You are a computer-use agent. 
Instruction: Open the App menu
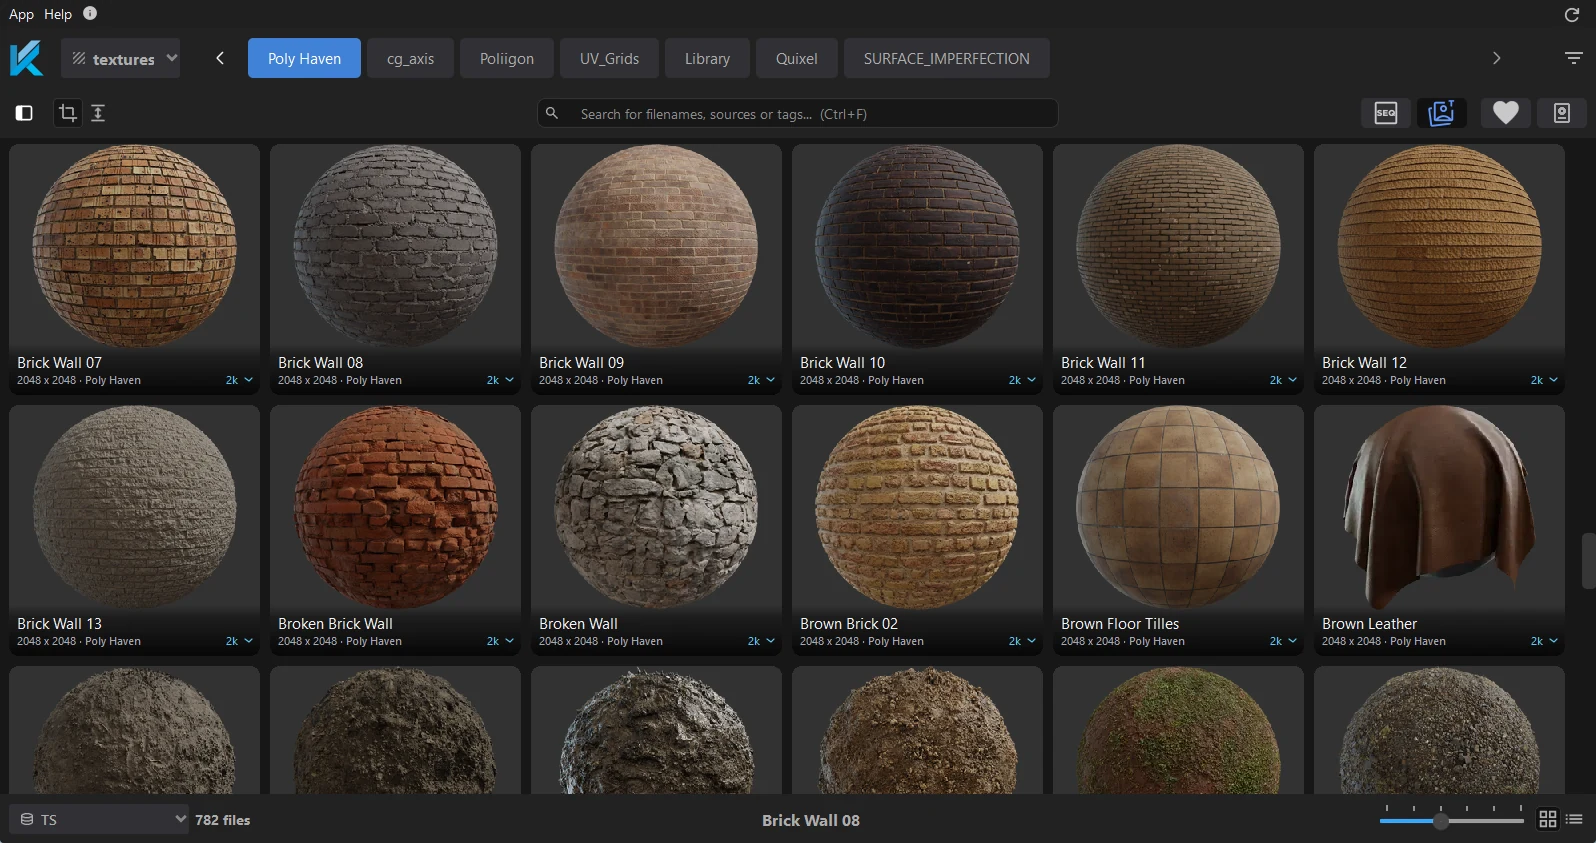click(21, 14)
